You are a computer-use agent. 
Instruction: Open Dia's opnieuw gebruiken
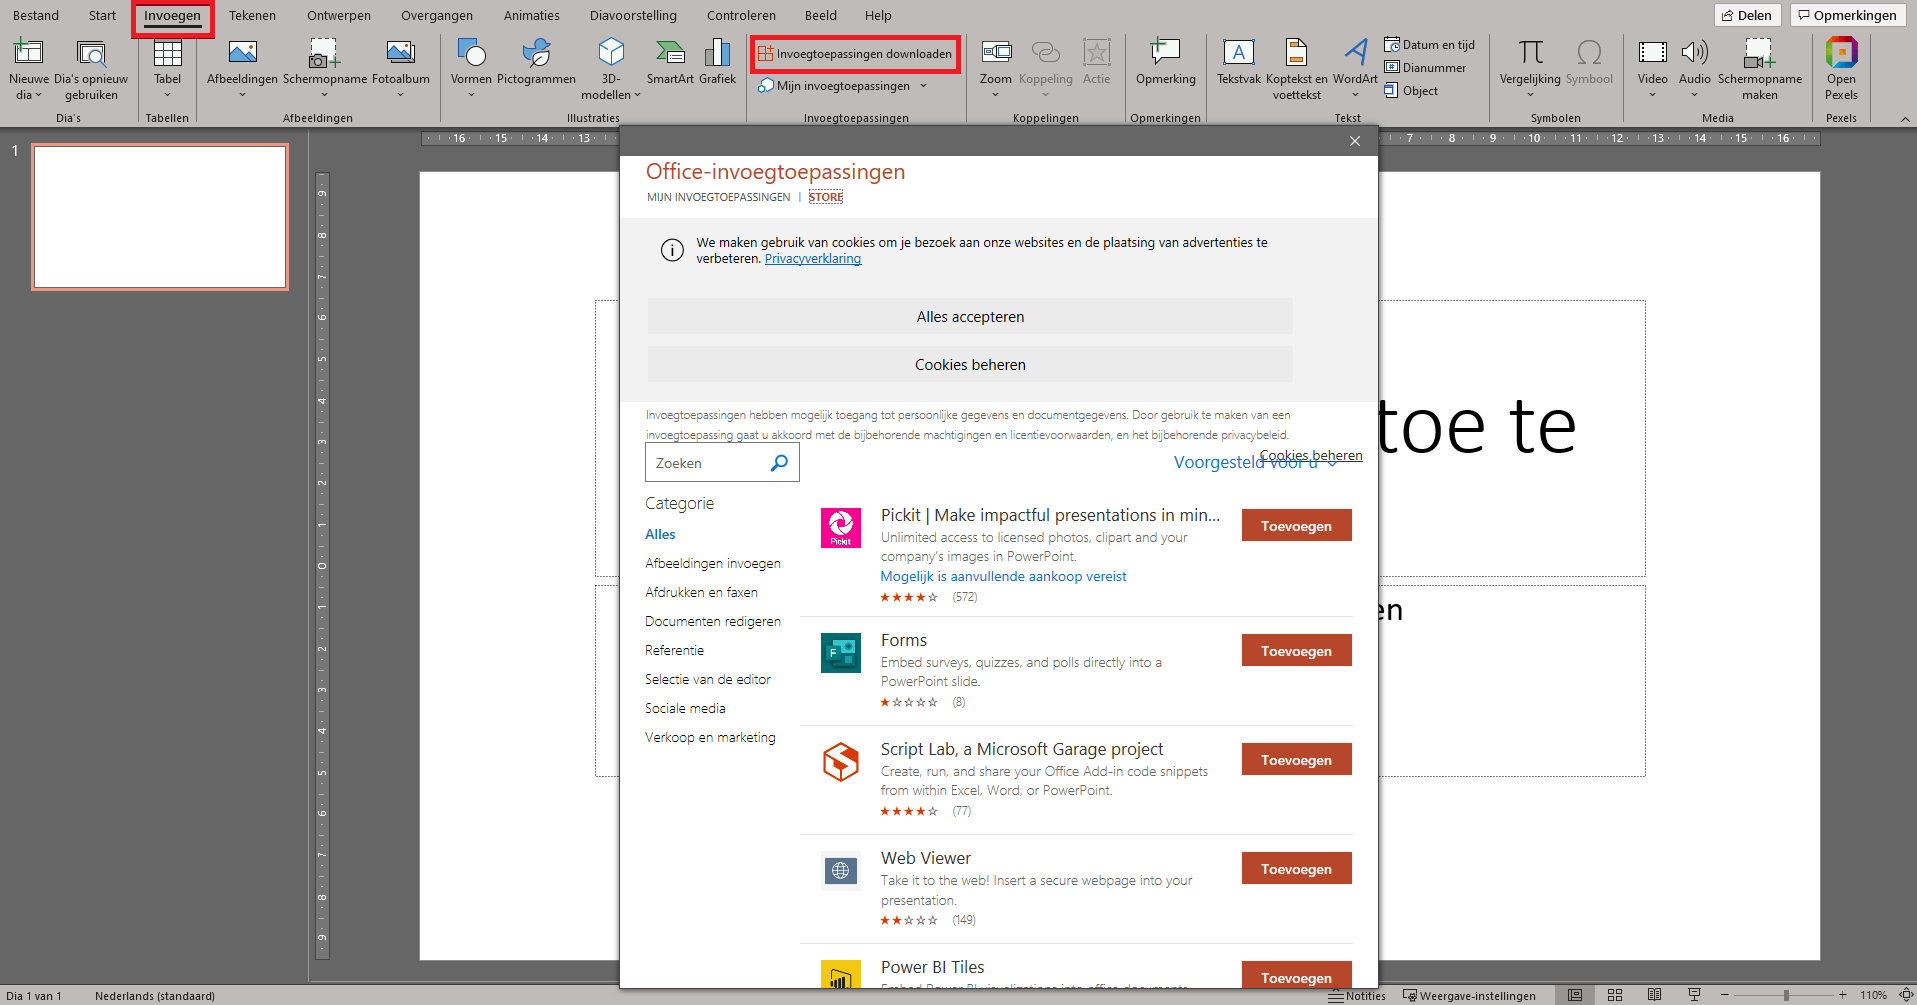[91, 69]
